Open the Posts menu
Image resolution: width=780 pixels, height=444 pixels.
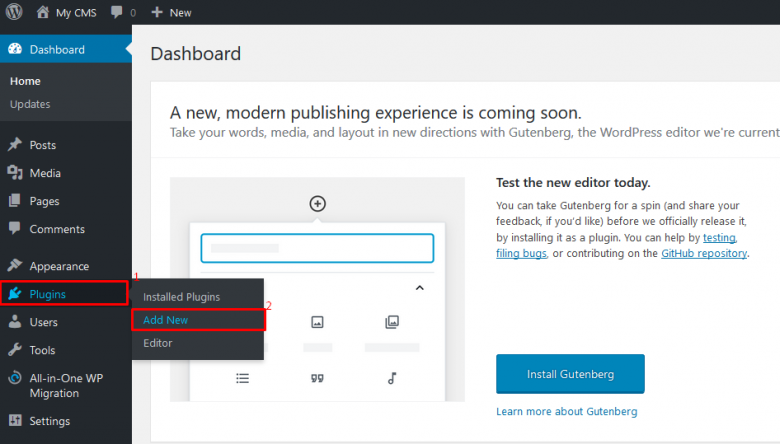[43, 145]
